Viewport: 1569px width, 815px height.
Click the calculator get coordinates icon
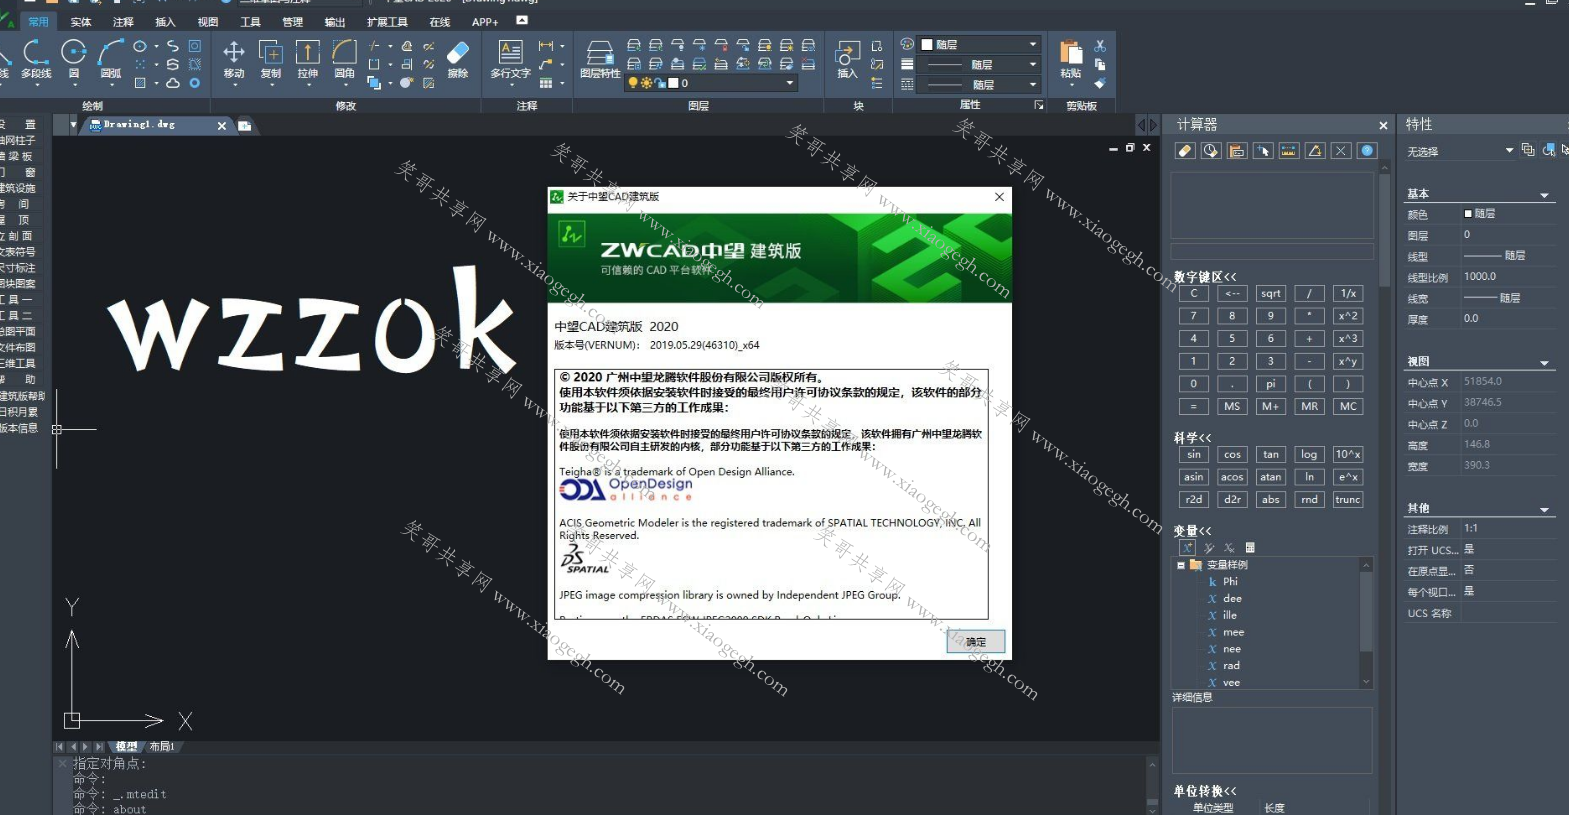coord(1263,151)
